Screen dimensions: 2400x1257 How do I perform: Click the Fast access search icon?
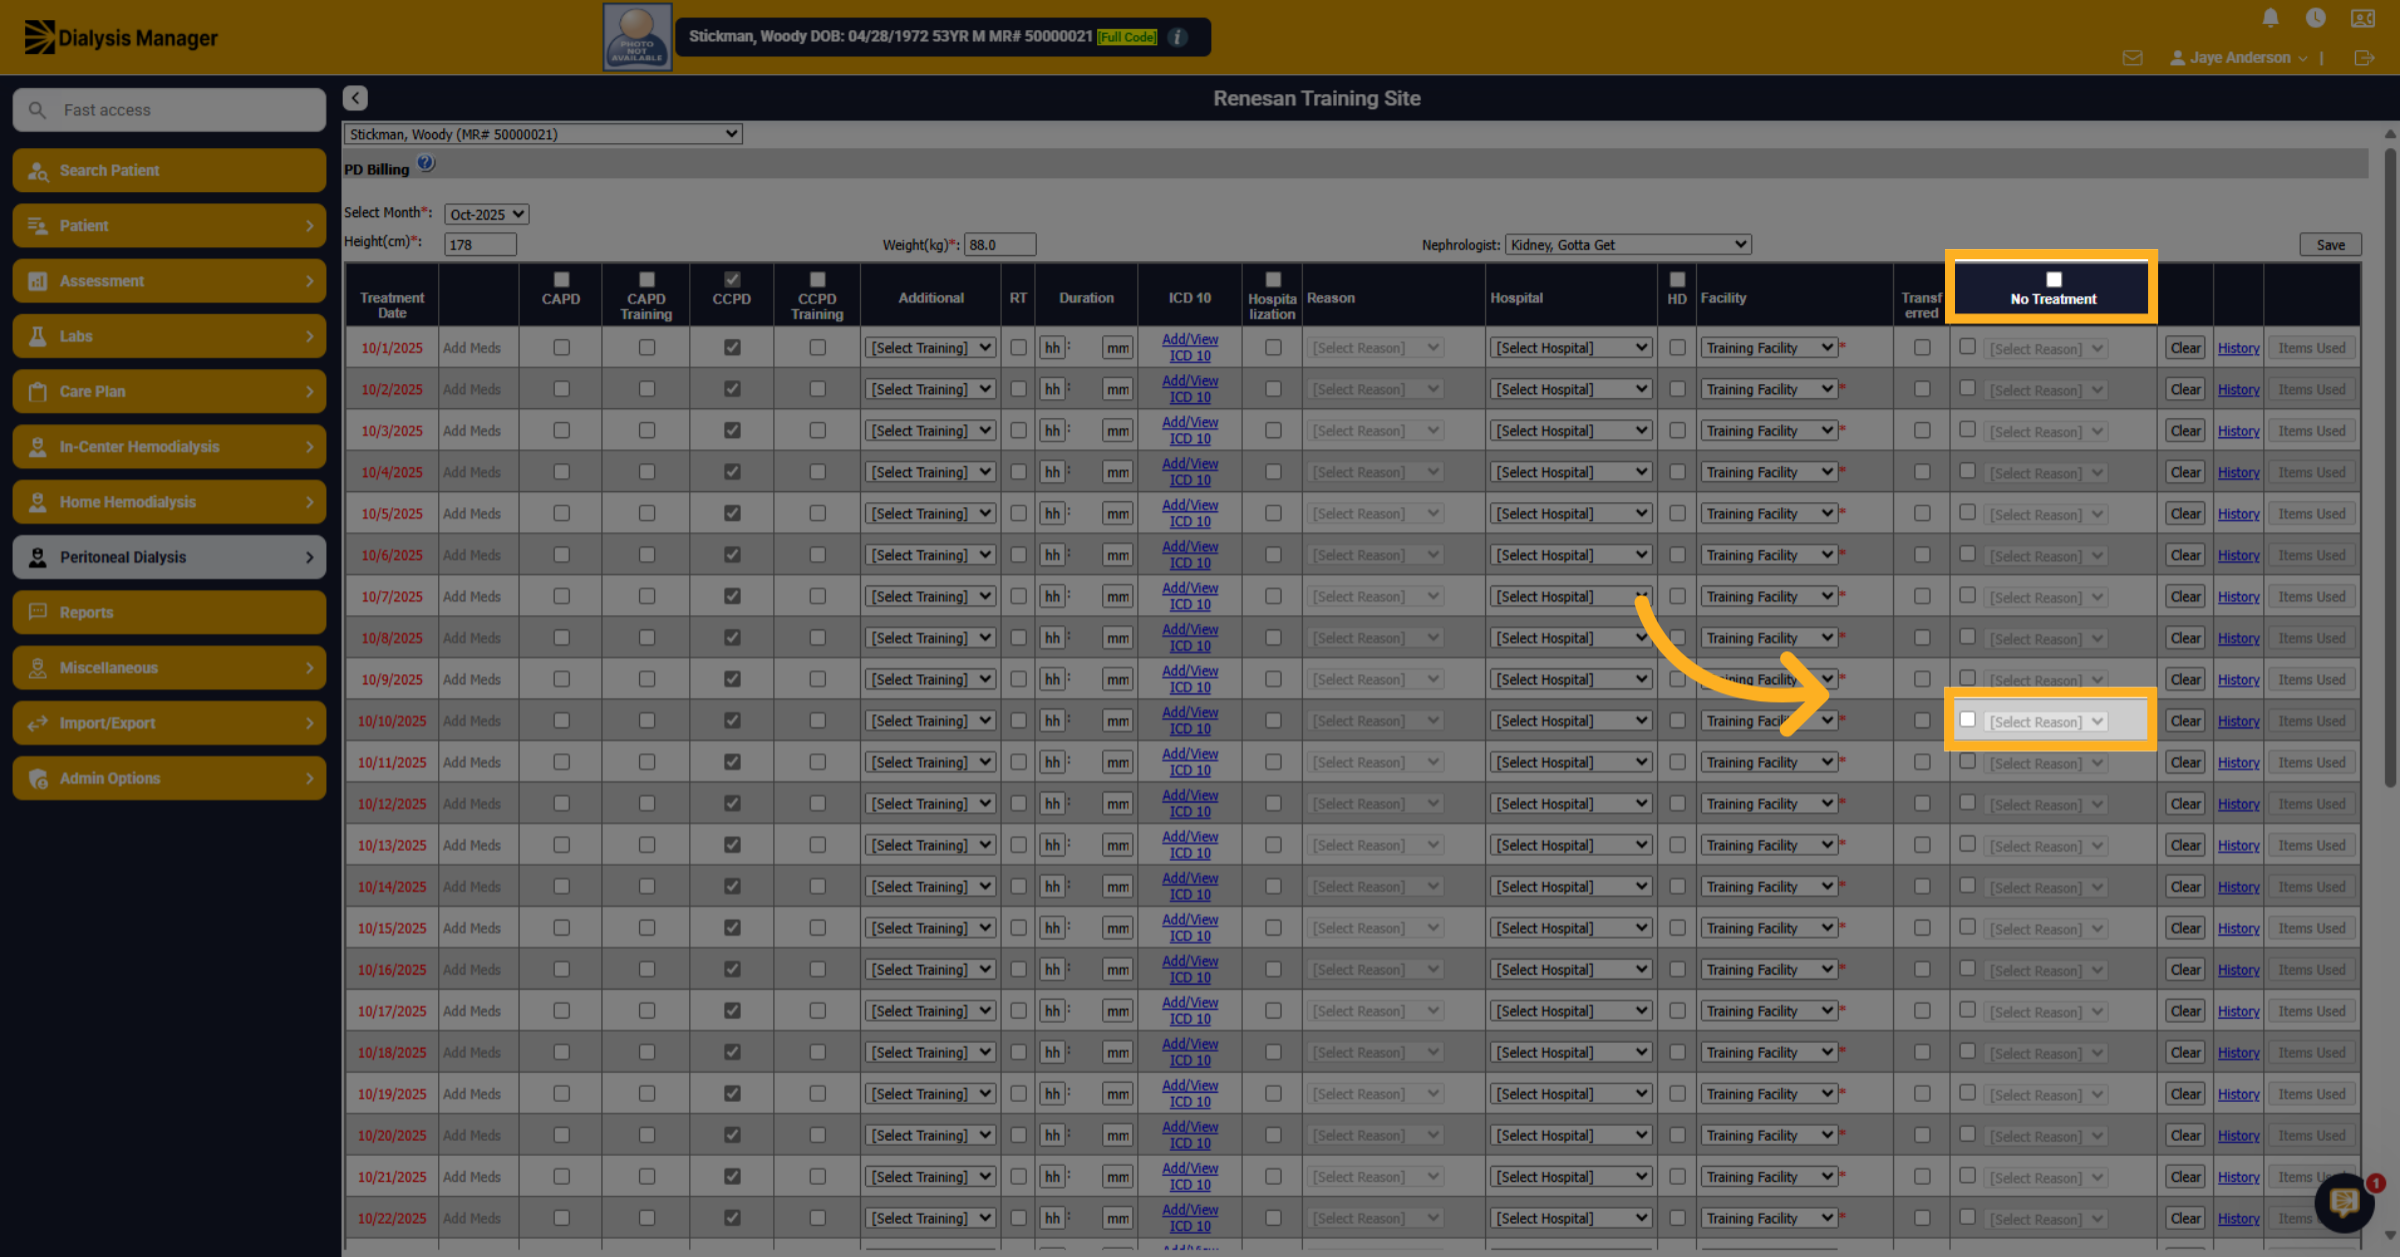click(x=37, y=110)
